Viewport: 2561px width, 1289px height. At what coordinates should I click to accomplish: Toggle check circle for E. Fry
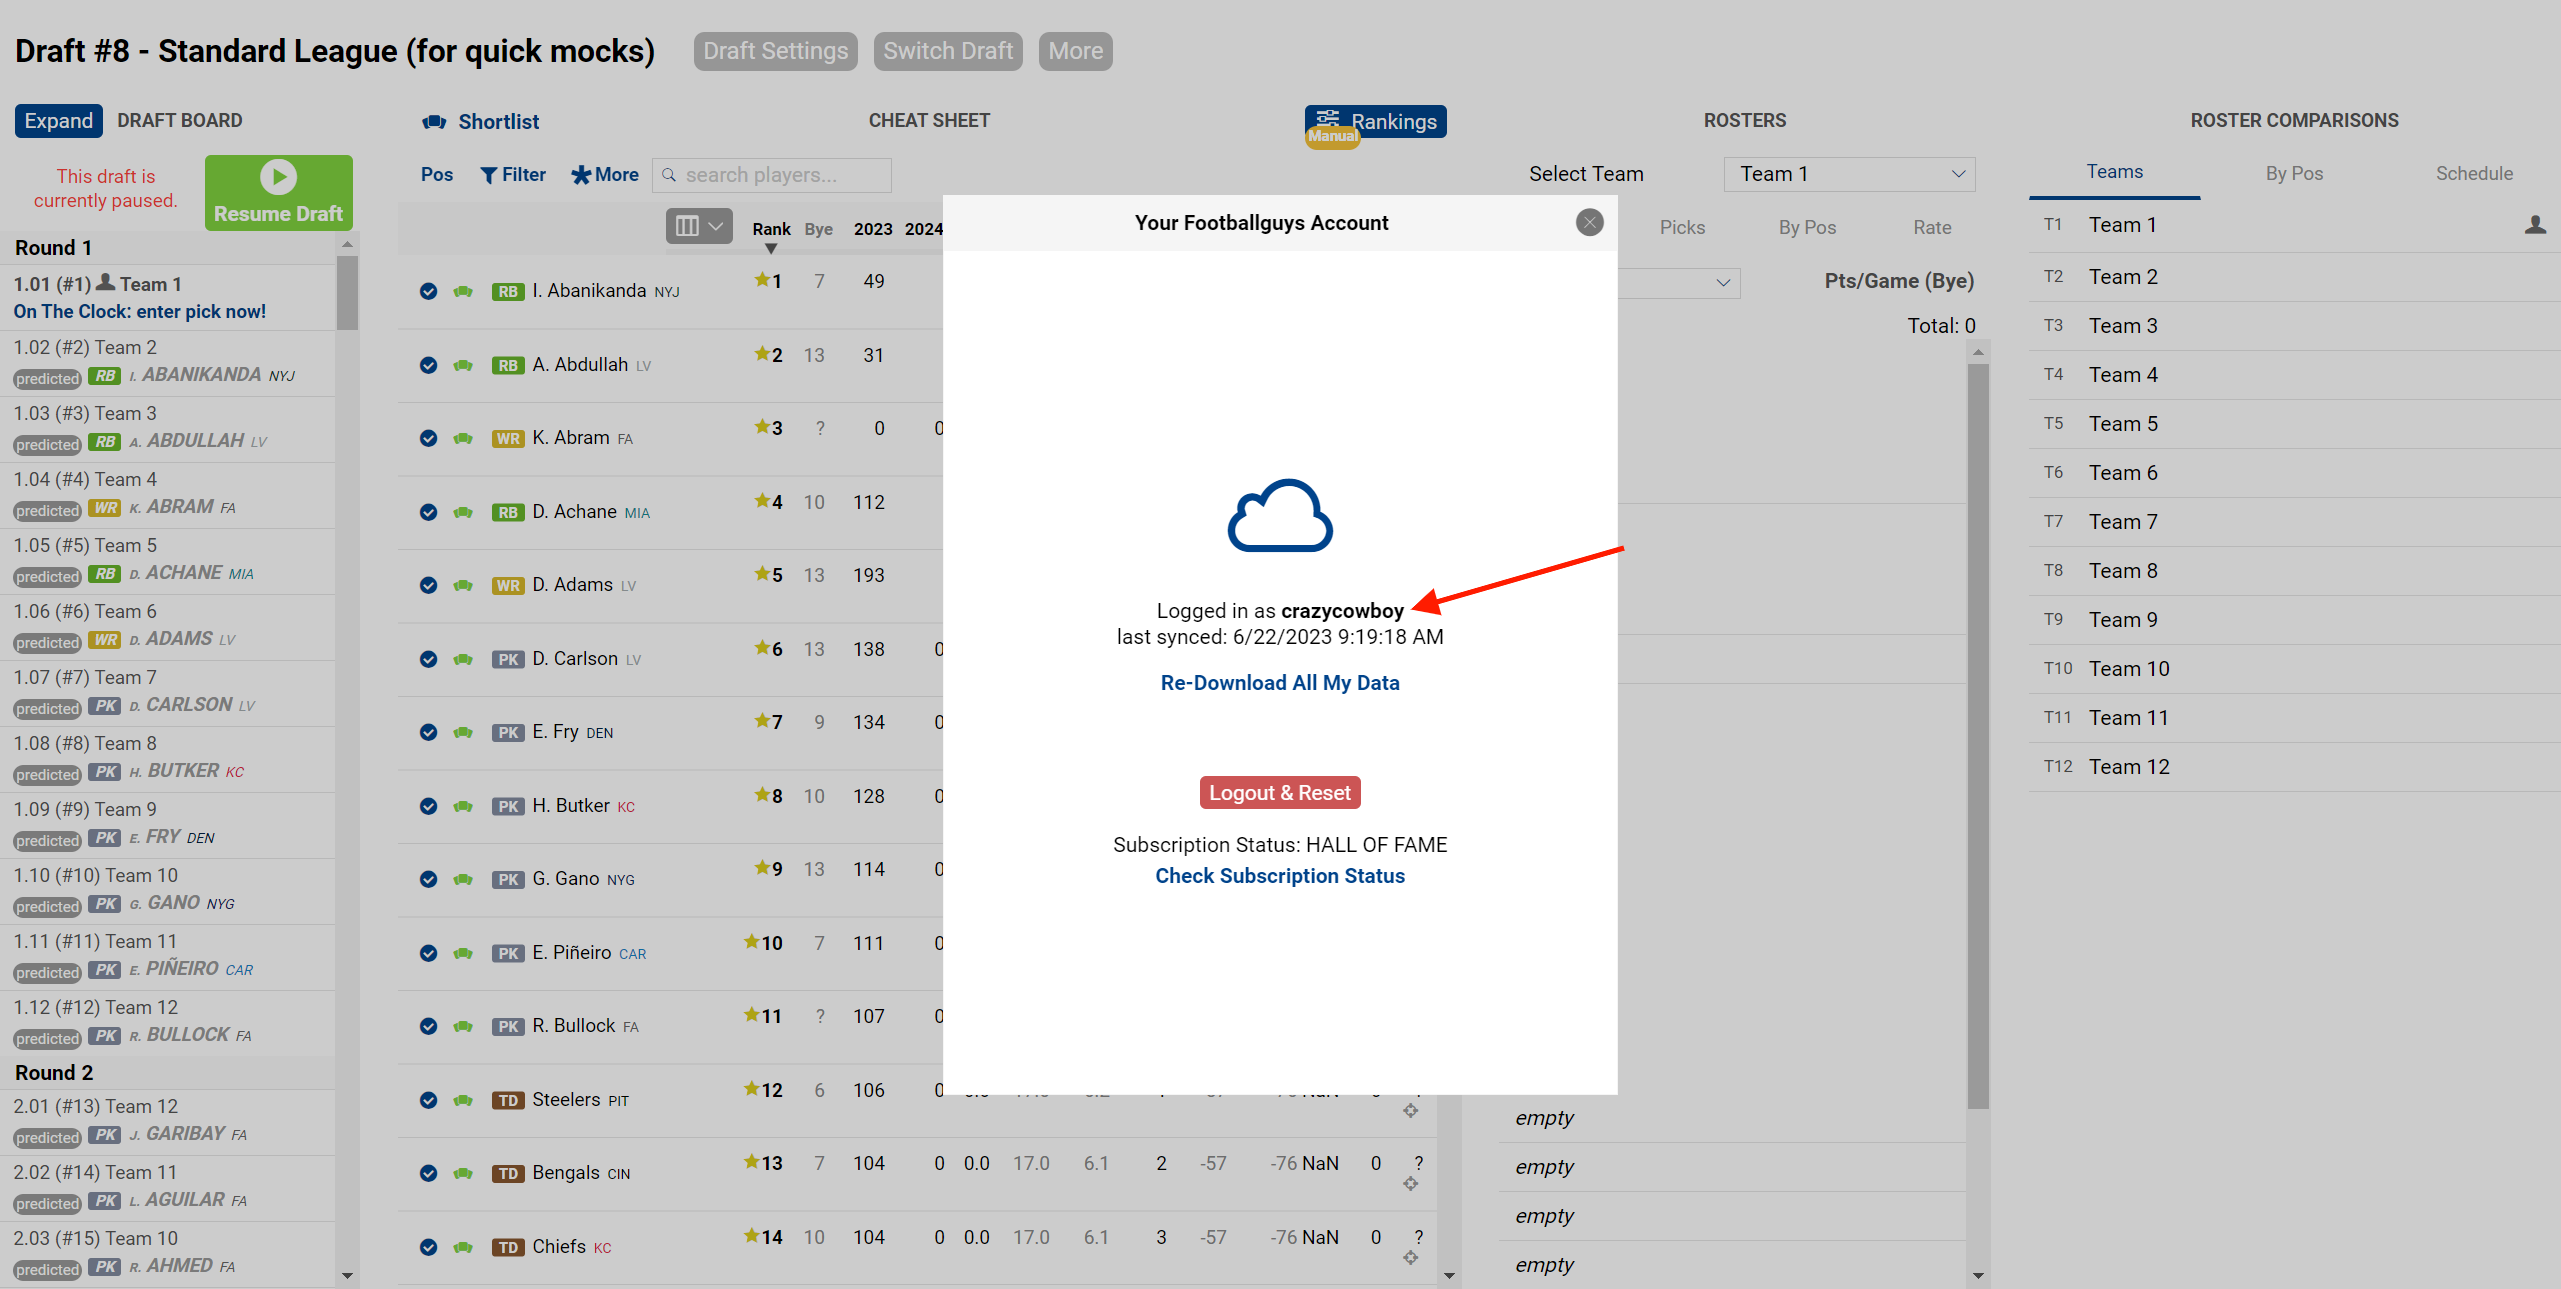tap(428, 733)
